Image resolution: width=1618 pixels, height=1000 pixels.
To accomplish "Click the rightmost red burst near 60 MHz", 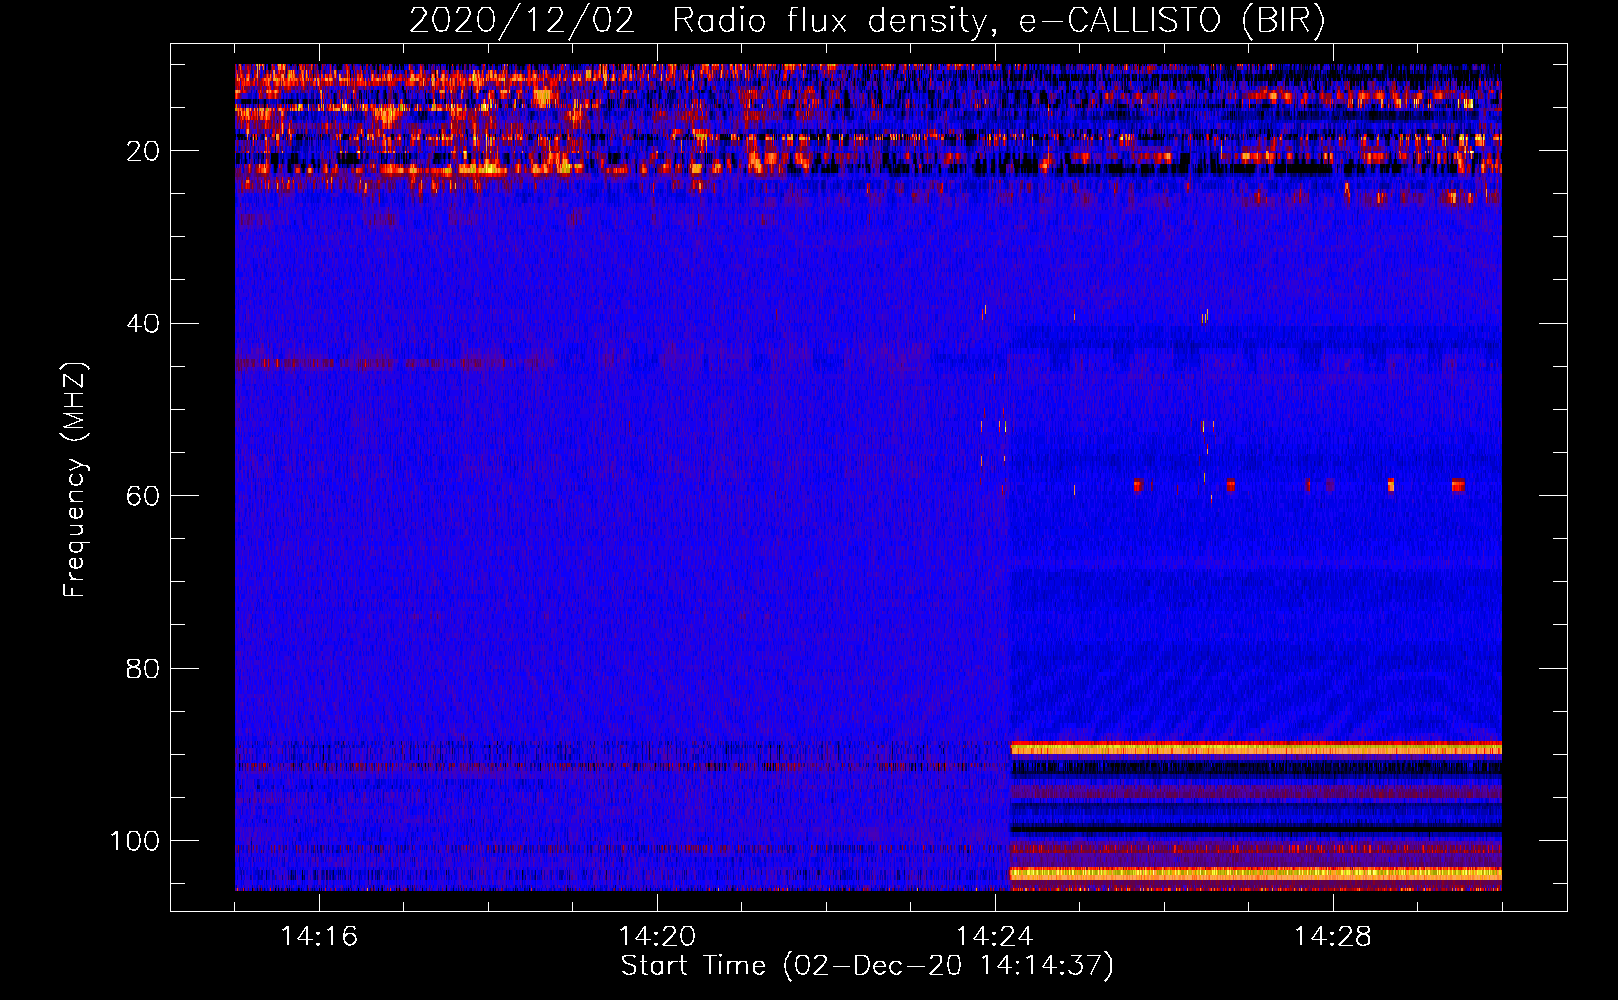I will tap(1458, 486).
